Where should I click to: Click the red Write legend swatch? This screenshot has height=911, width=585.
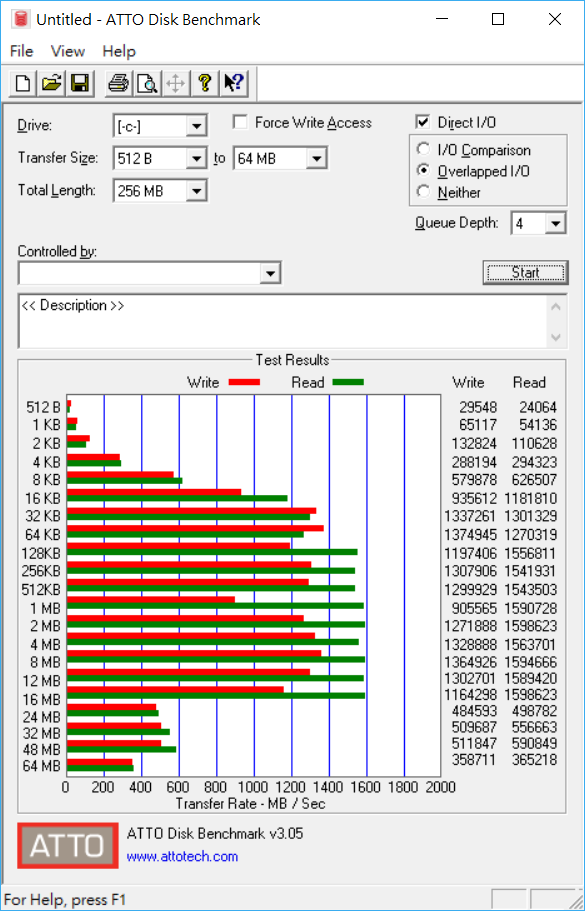pos(244,382)
